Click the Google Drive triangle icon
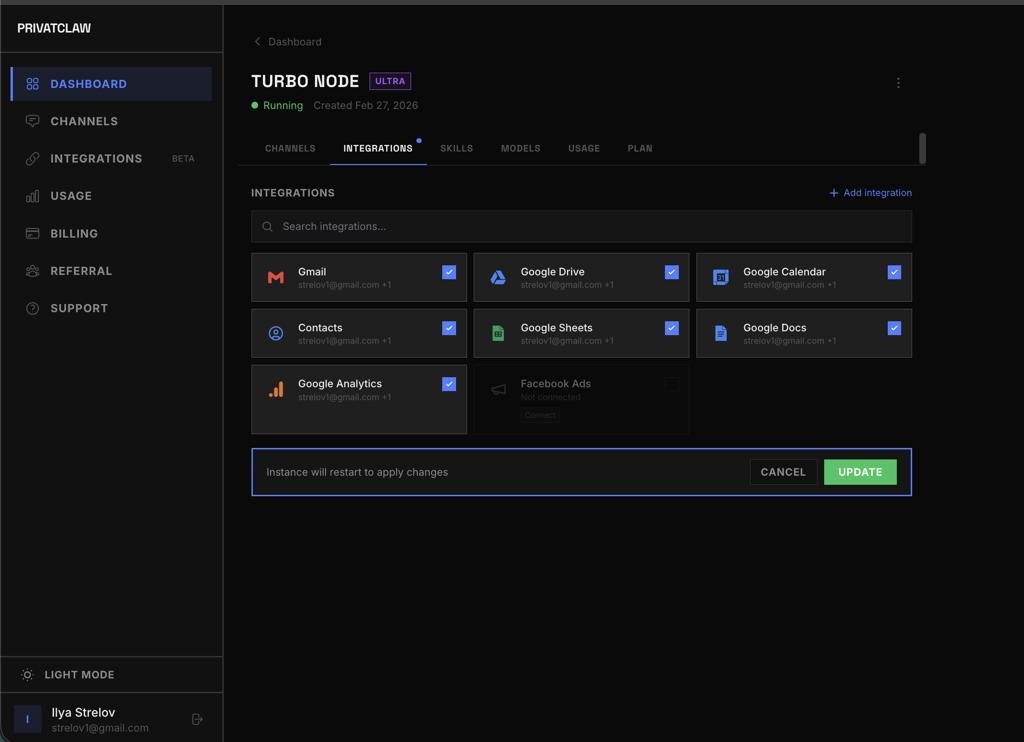The image size is (1024, 742). [498, 277]
